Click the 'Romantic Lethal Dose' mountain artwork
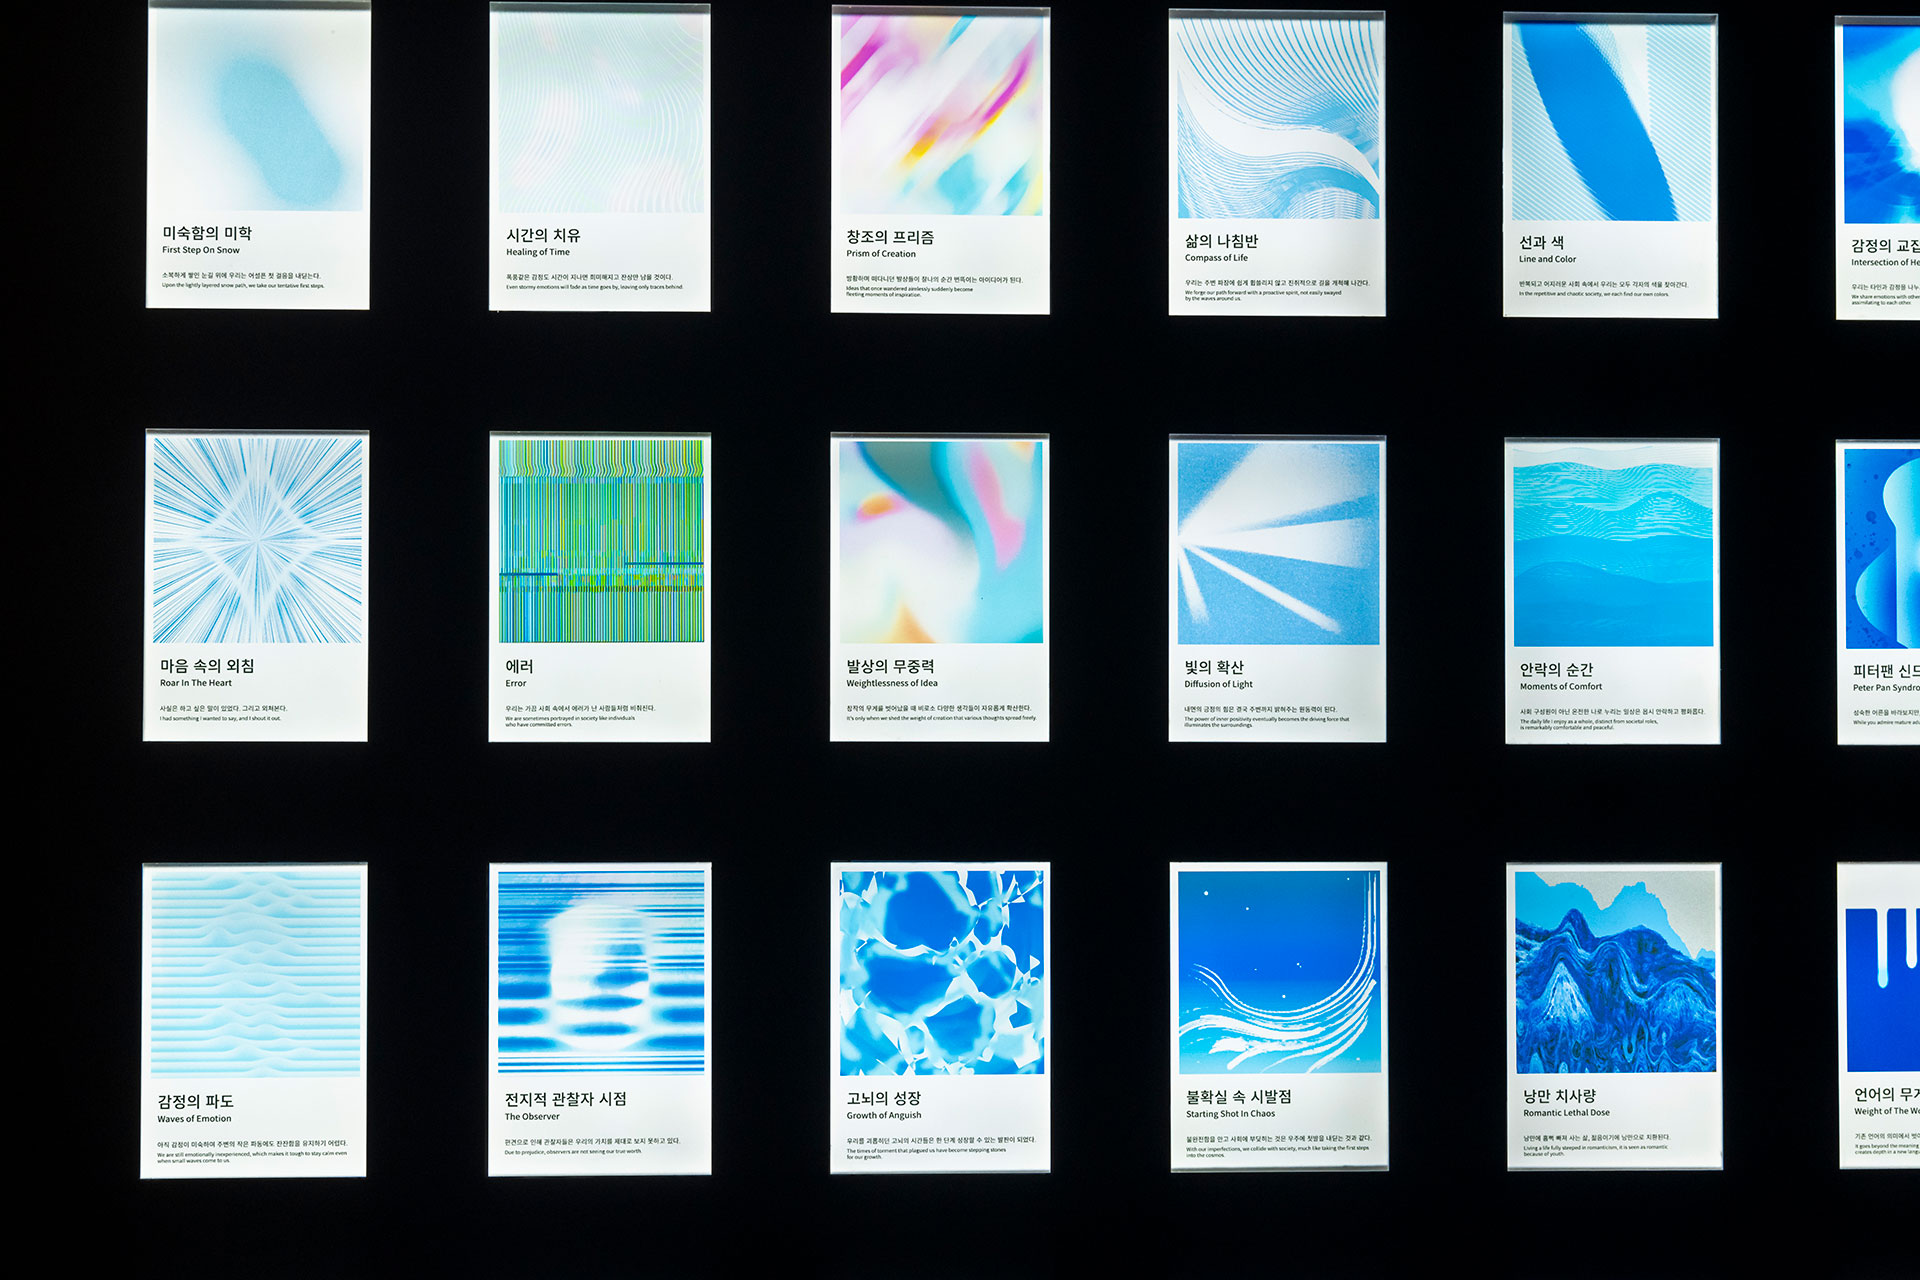The image size is (1920, 1280). pyautogui.click(x=1615, y=972)
